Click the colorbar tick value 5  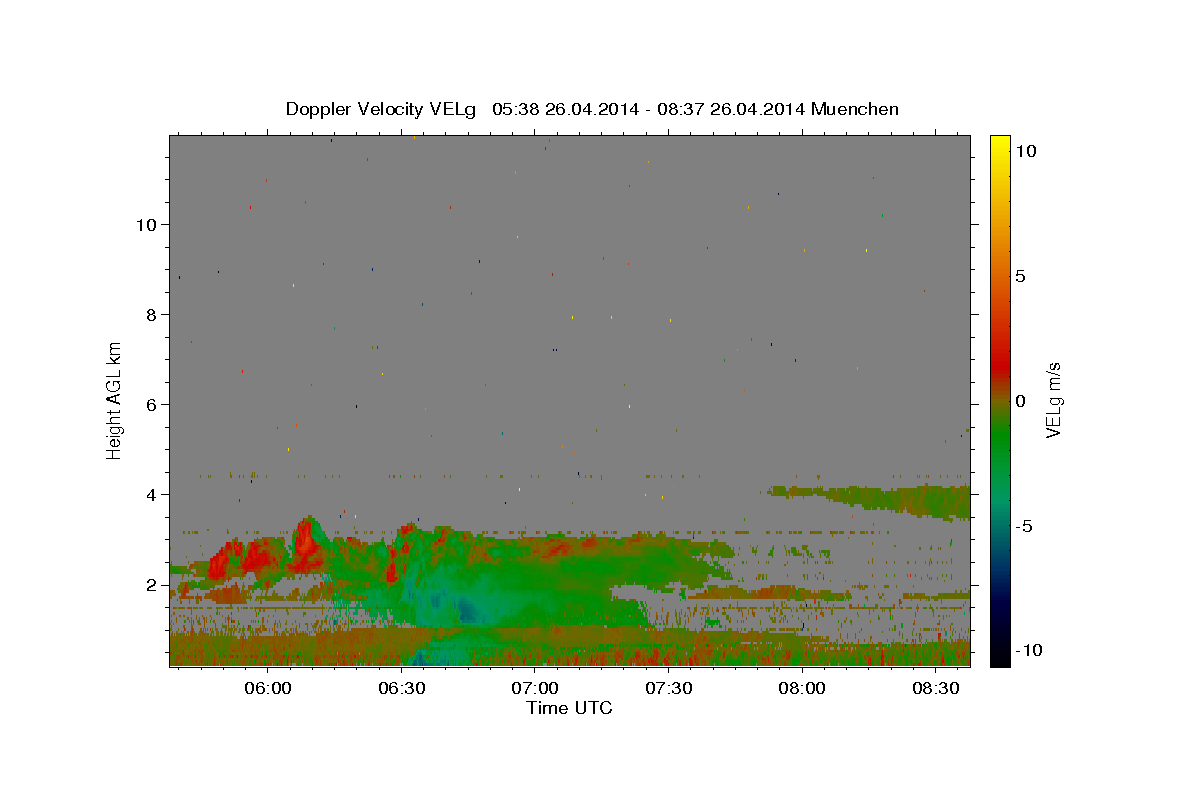click(1020, 276)
